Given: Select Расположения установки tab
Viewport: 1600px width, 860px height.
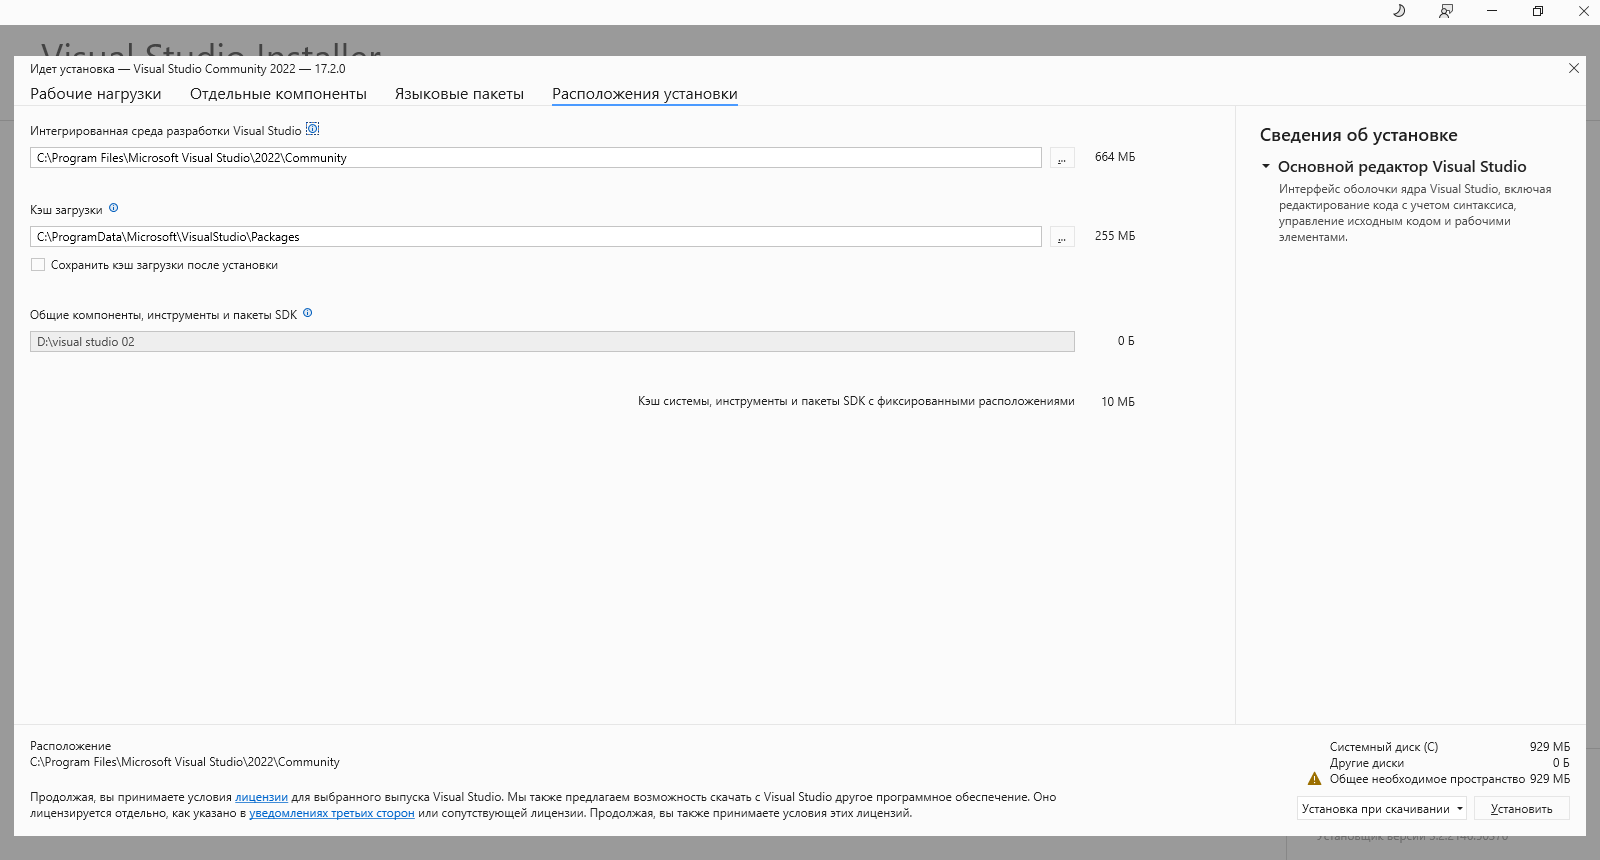Looking at the screenshot, I should [x=644, y=94].
